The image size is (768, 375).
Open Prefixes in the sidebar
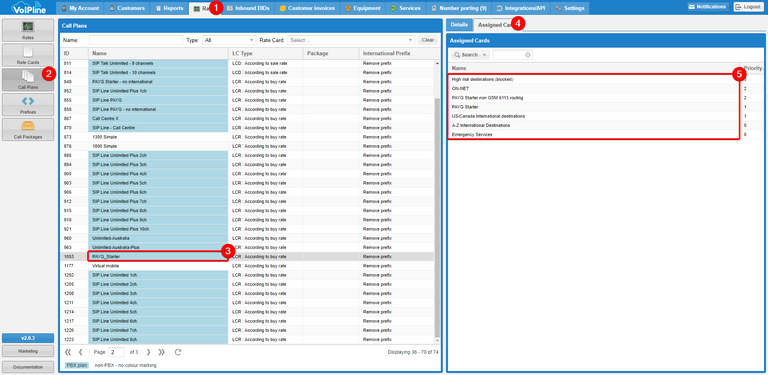(x=28, y=105)
